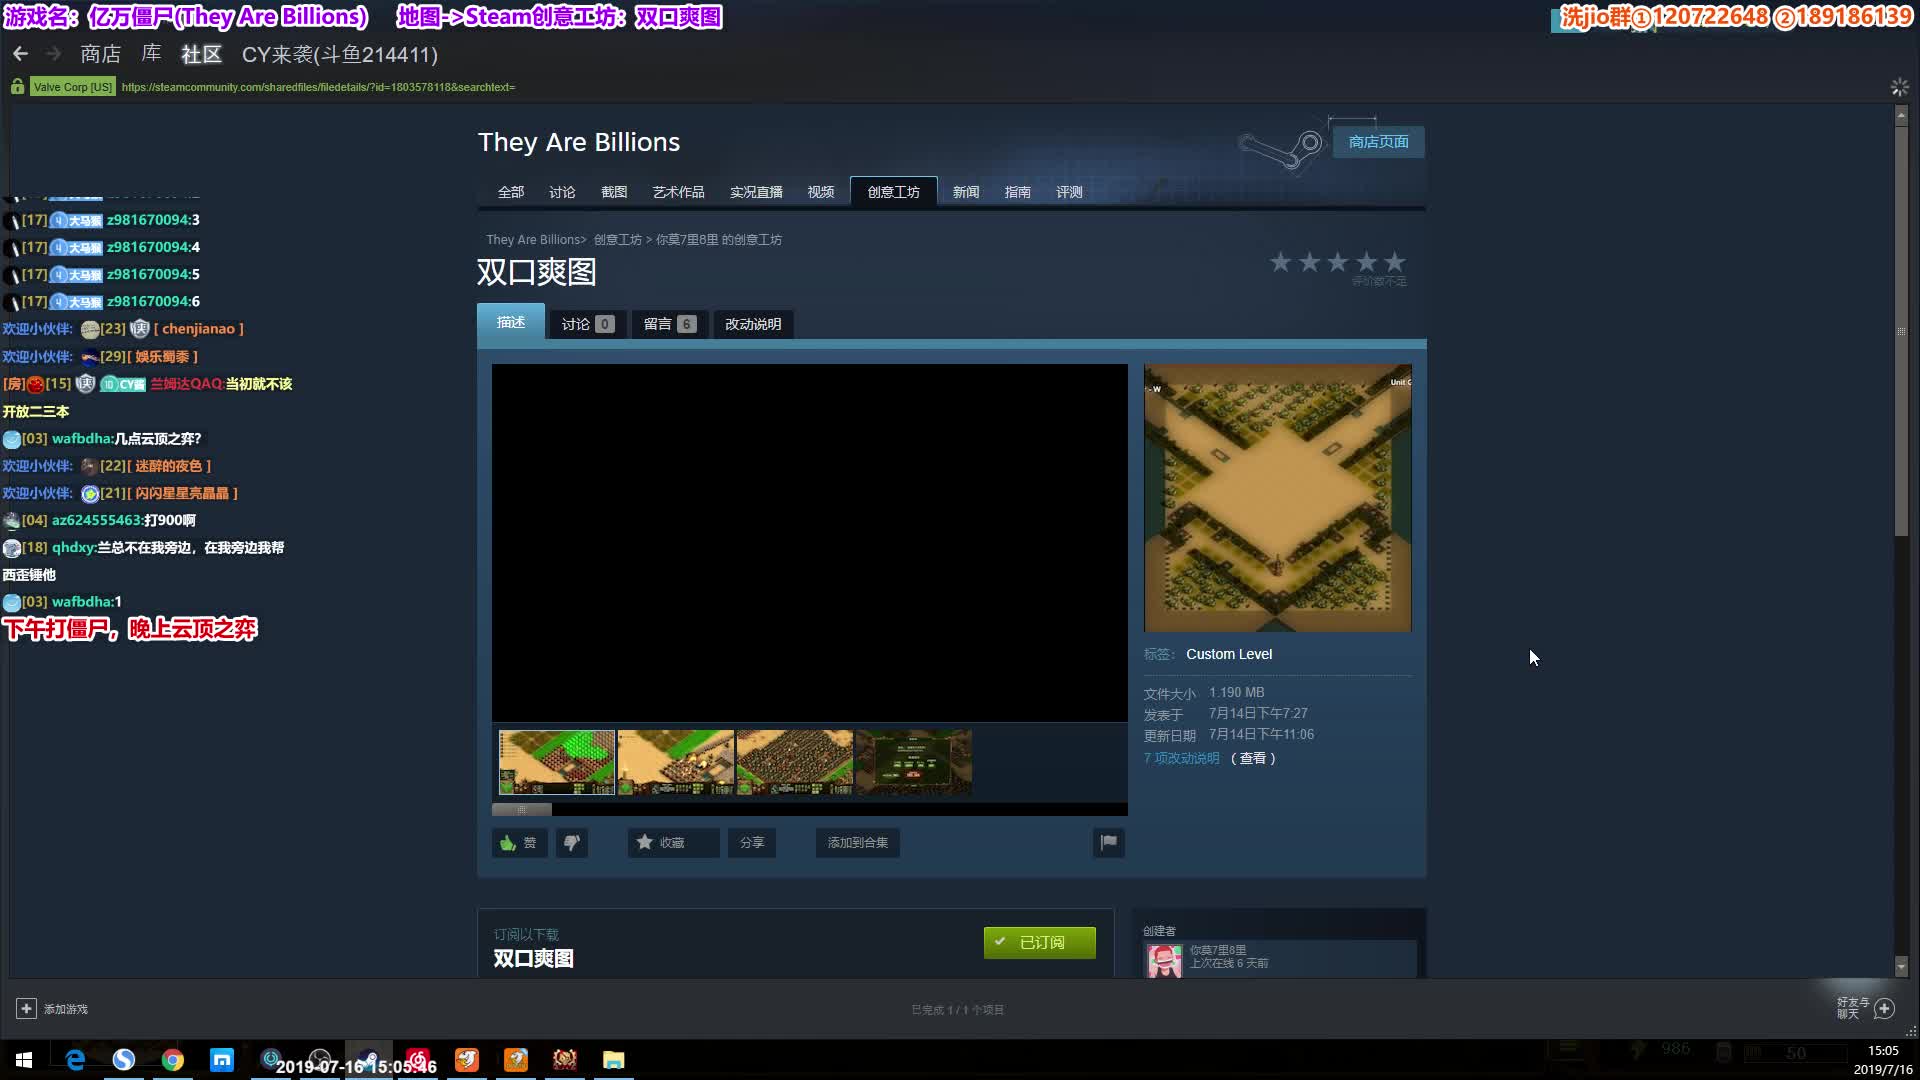Click the 创意工坊 breadcrumb link
Screen dimensions: 1920x1080
(618, 240)
